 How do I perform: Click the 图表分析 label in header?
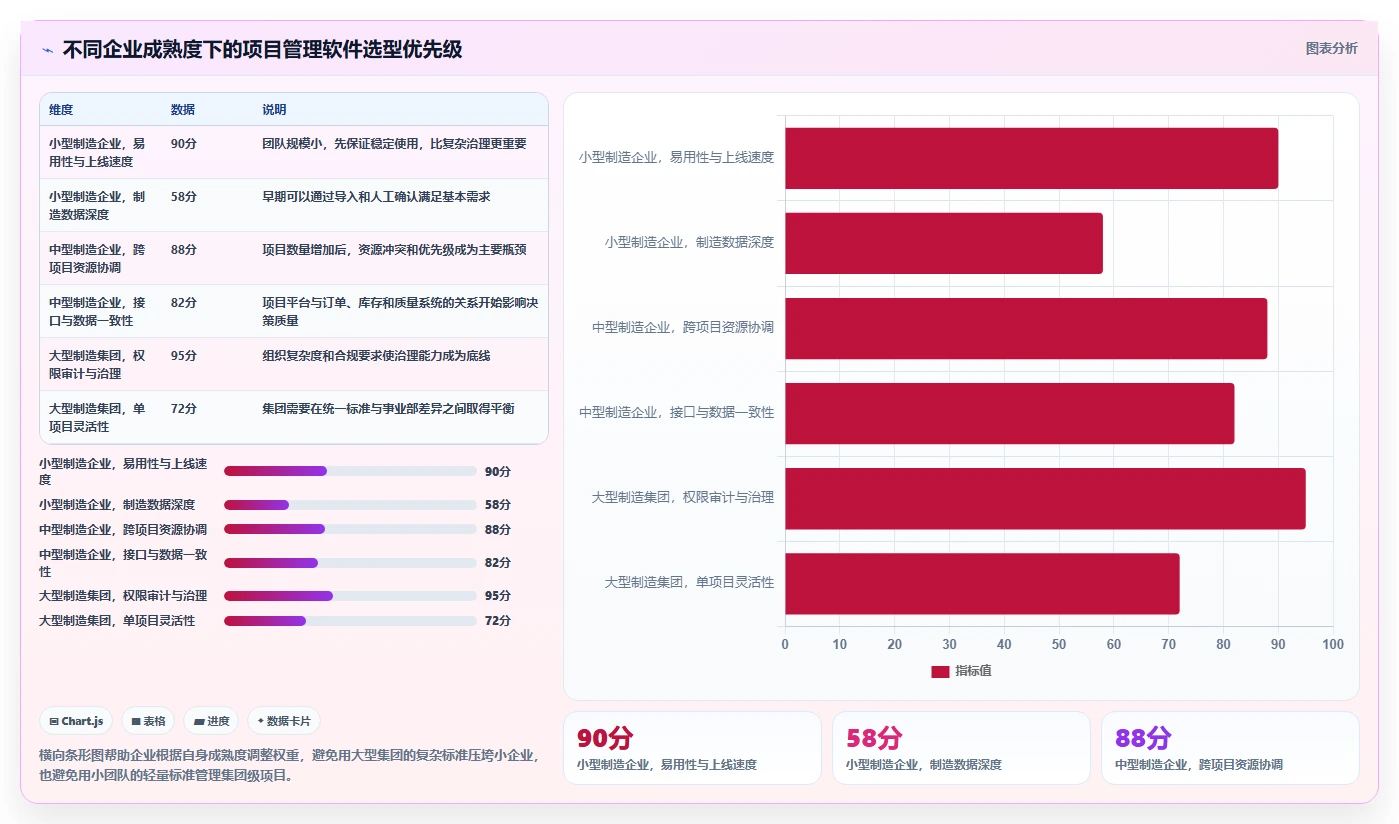tap(1331, 48)
